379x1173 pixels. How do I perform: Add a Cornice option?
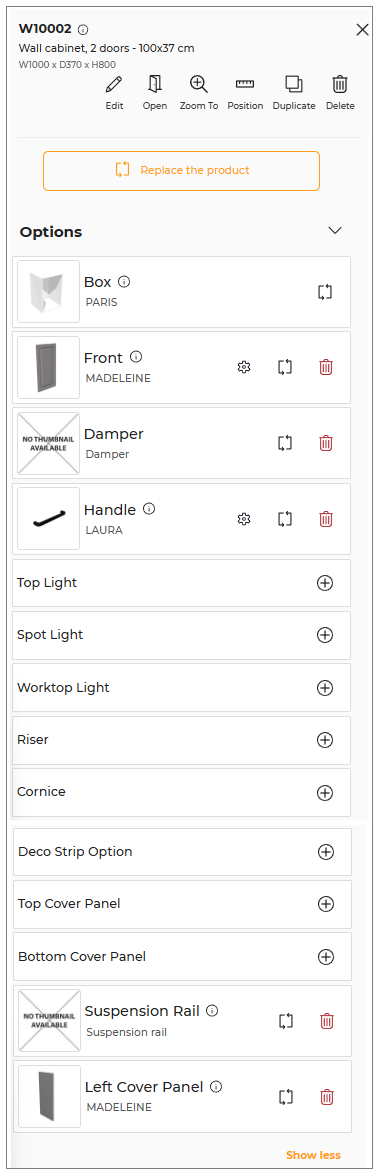tap(324, 792)
